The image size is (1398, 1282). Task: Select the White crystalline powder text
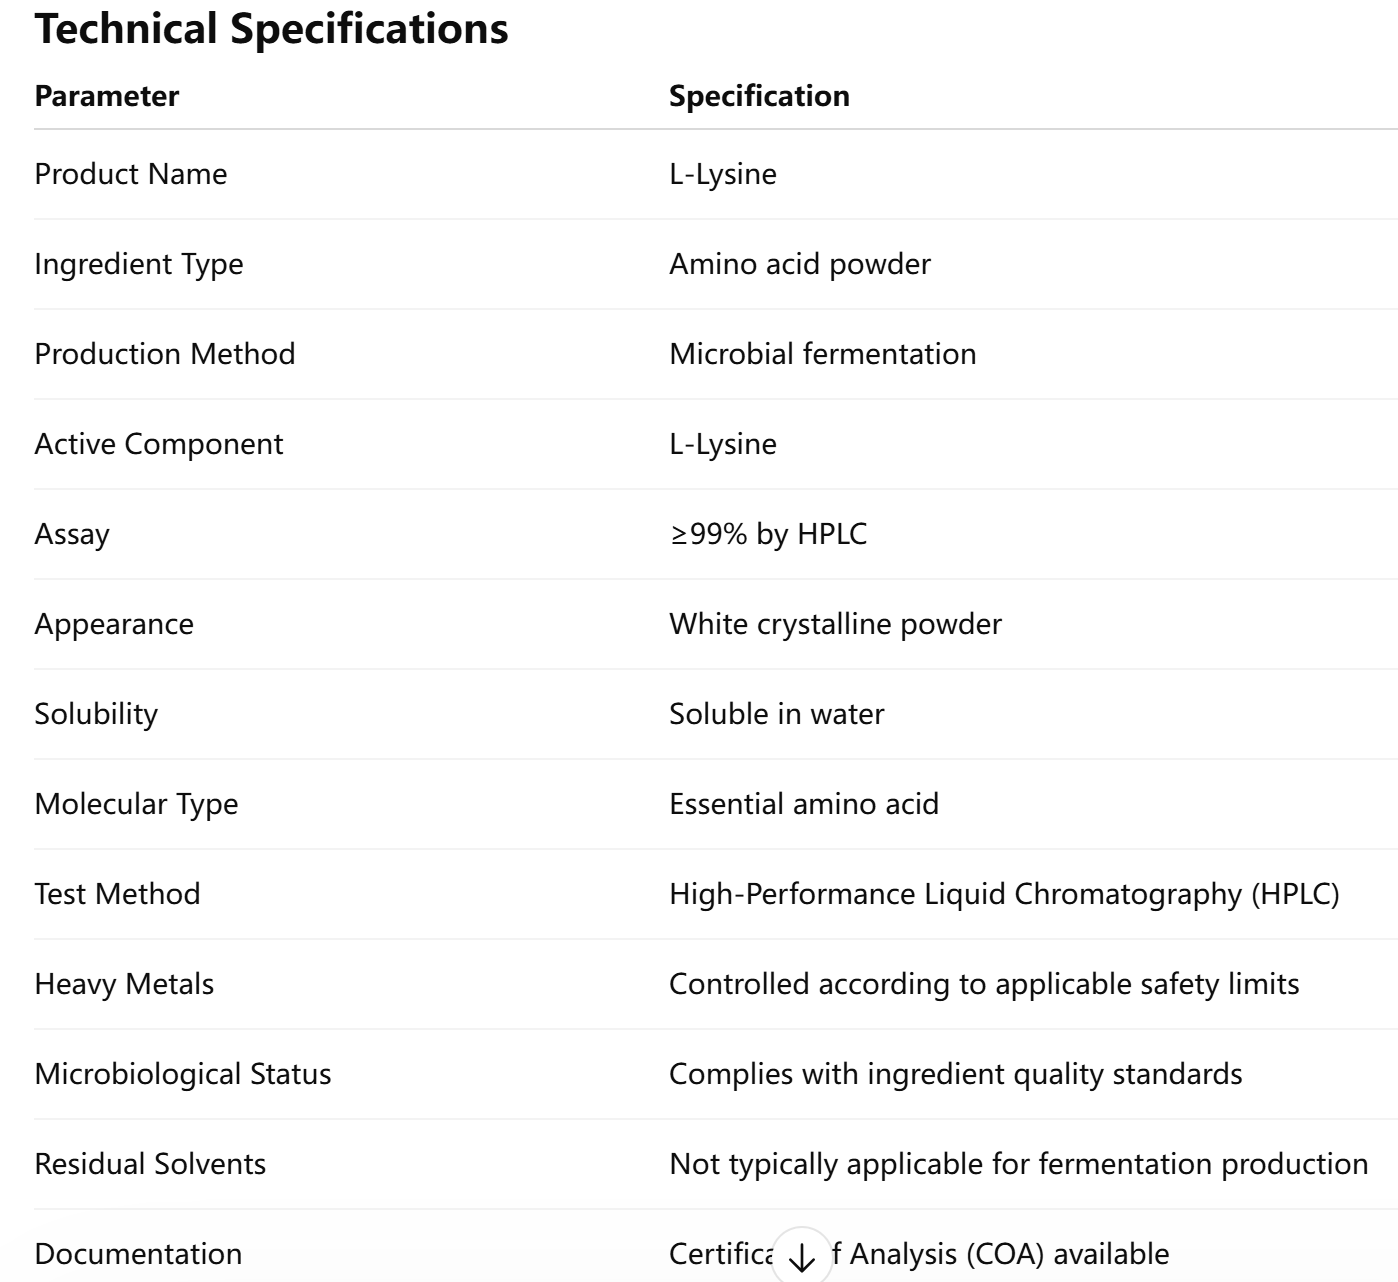835,624
